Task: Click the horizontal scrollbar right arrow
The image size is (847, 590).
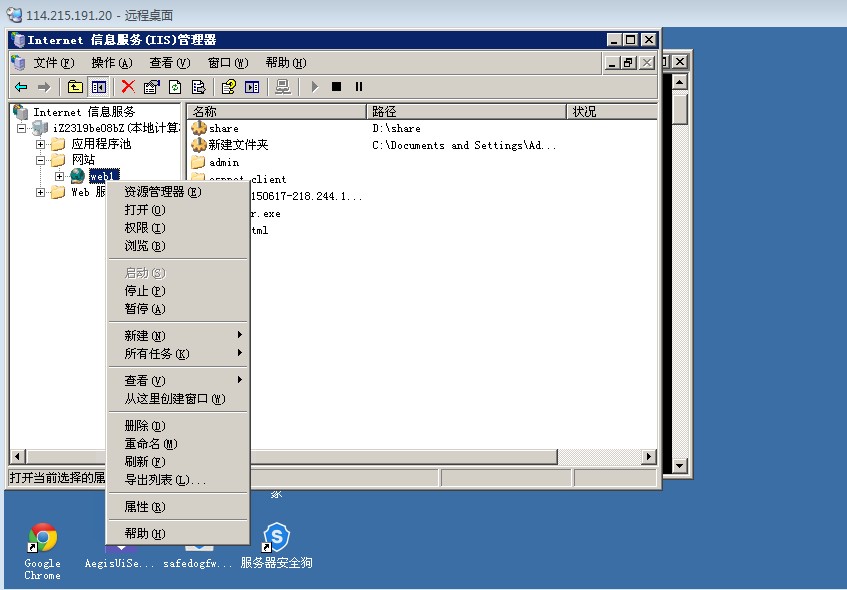Action: pos(649,457)
